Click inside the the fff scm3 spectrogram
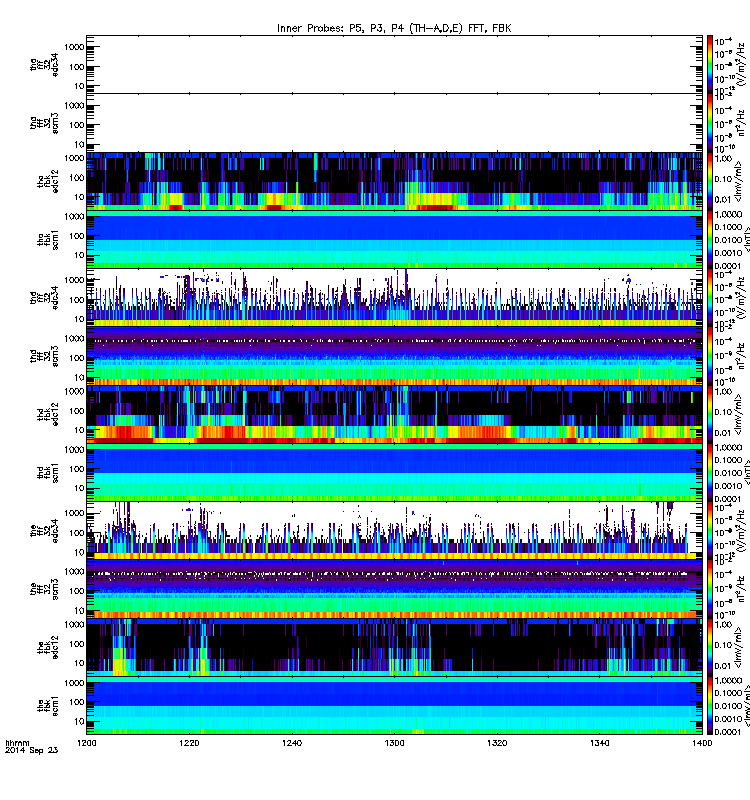This screenshot has height=800, width=750. pyautogui.click(x=394, y=589)
